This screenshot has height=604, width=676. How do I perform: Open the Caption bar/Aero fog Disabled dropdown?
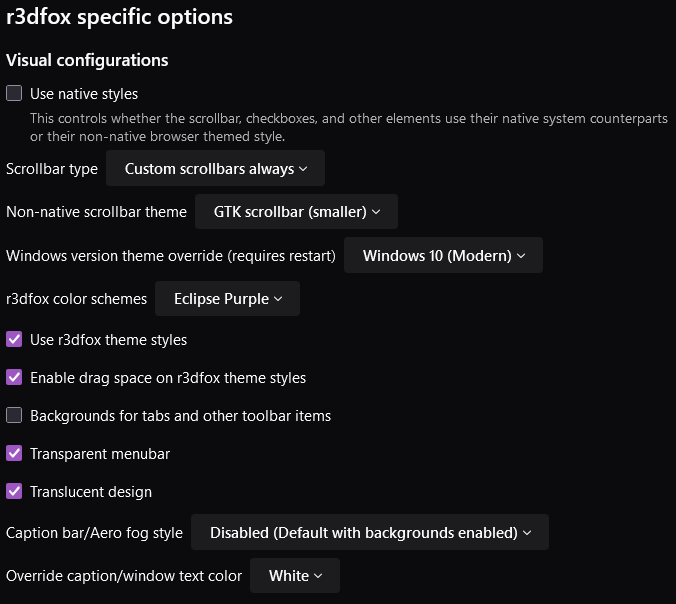pyautogui.click(x=370, y=533)
